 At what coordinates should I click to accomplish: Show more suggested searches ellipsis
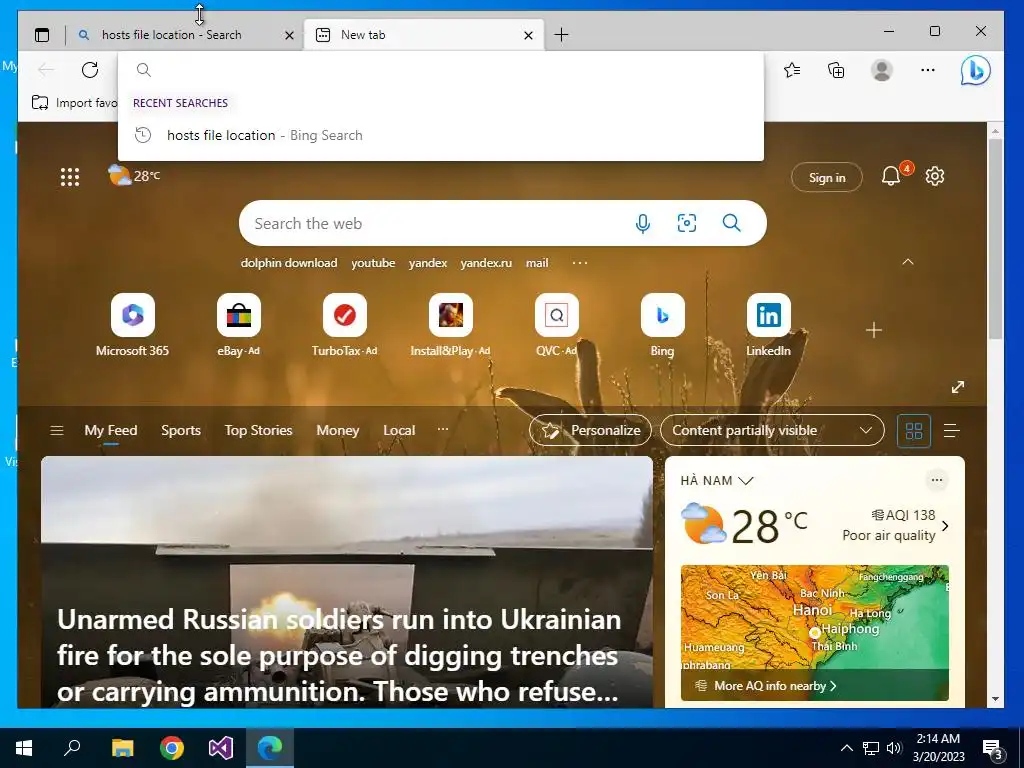(580, 263)
